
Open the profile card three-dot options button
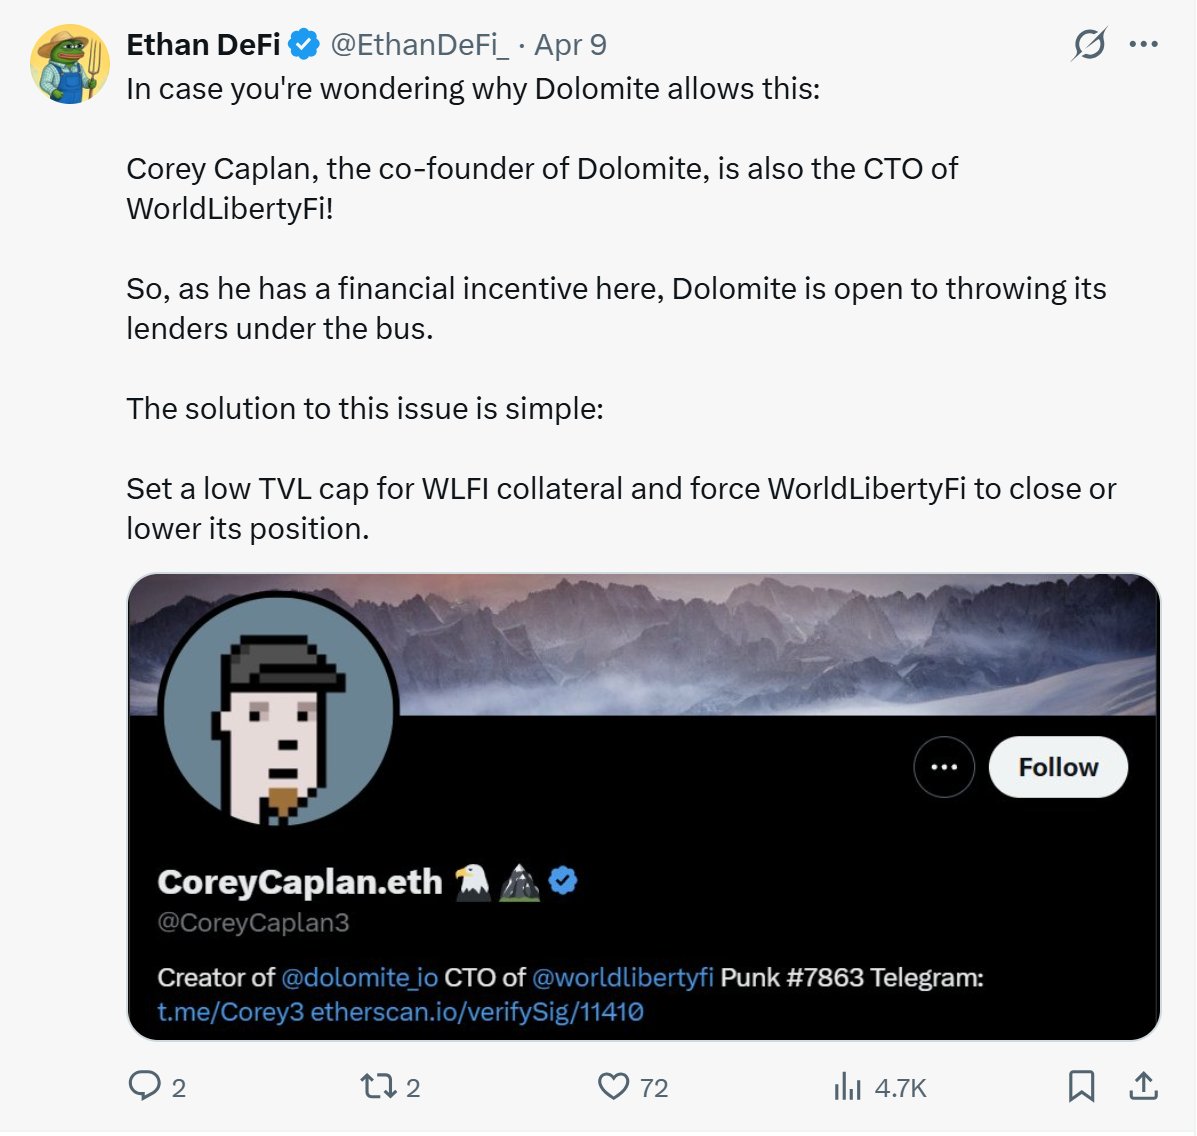pos(944,767)
